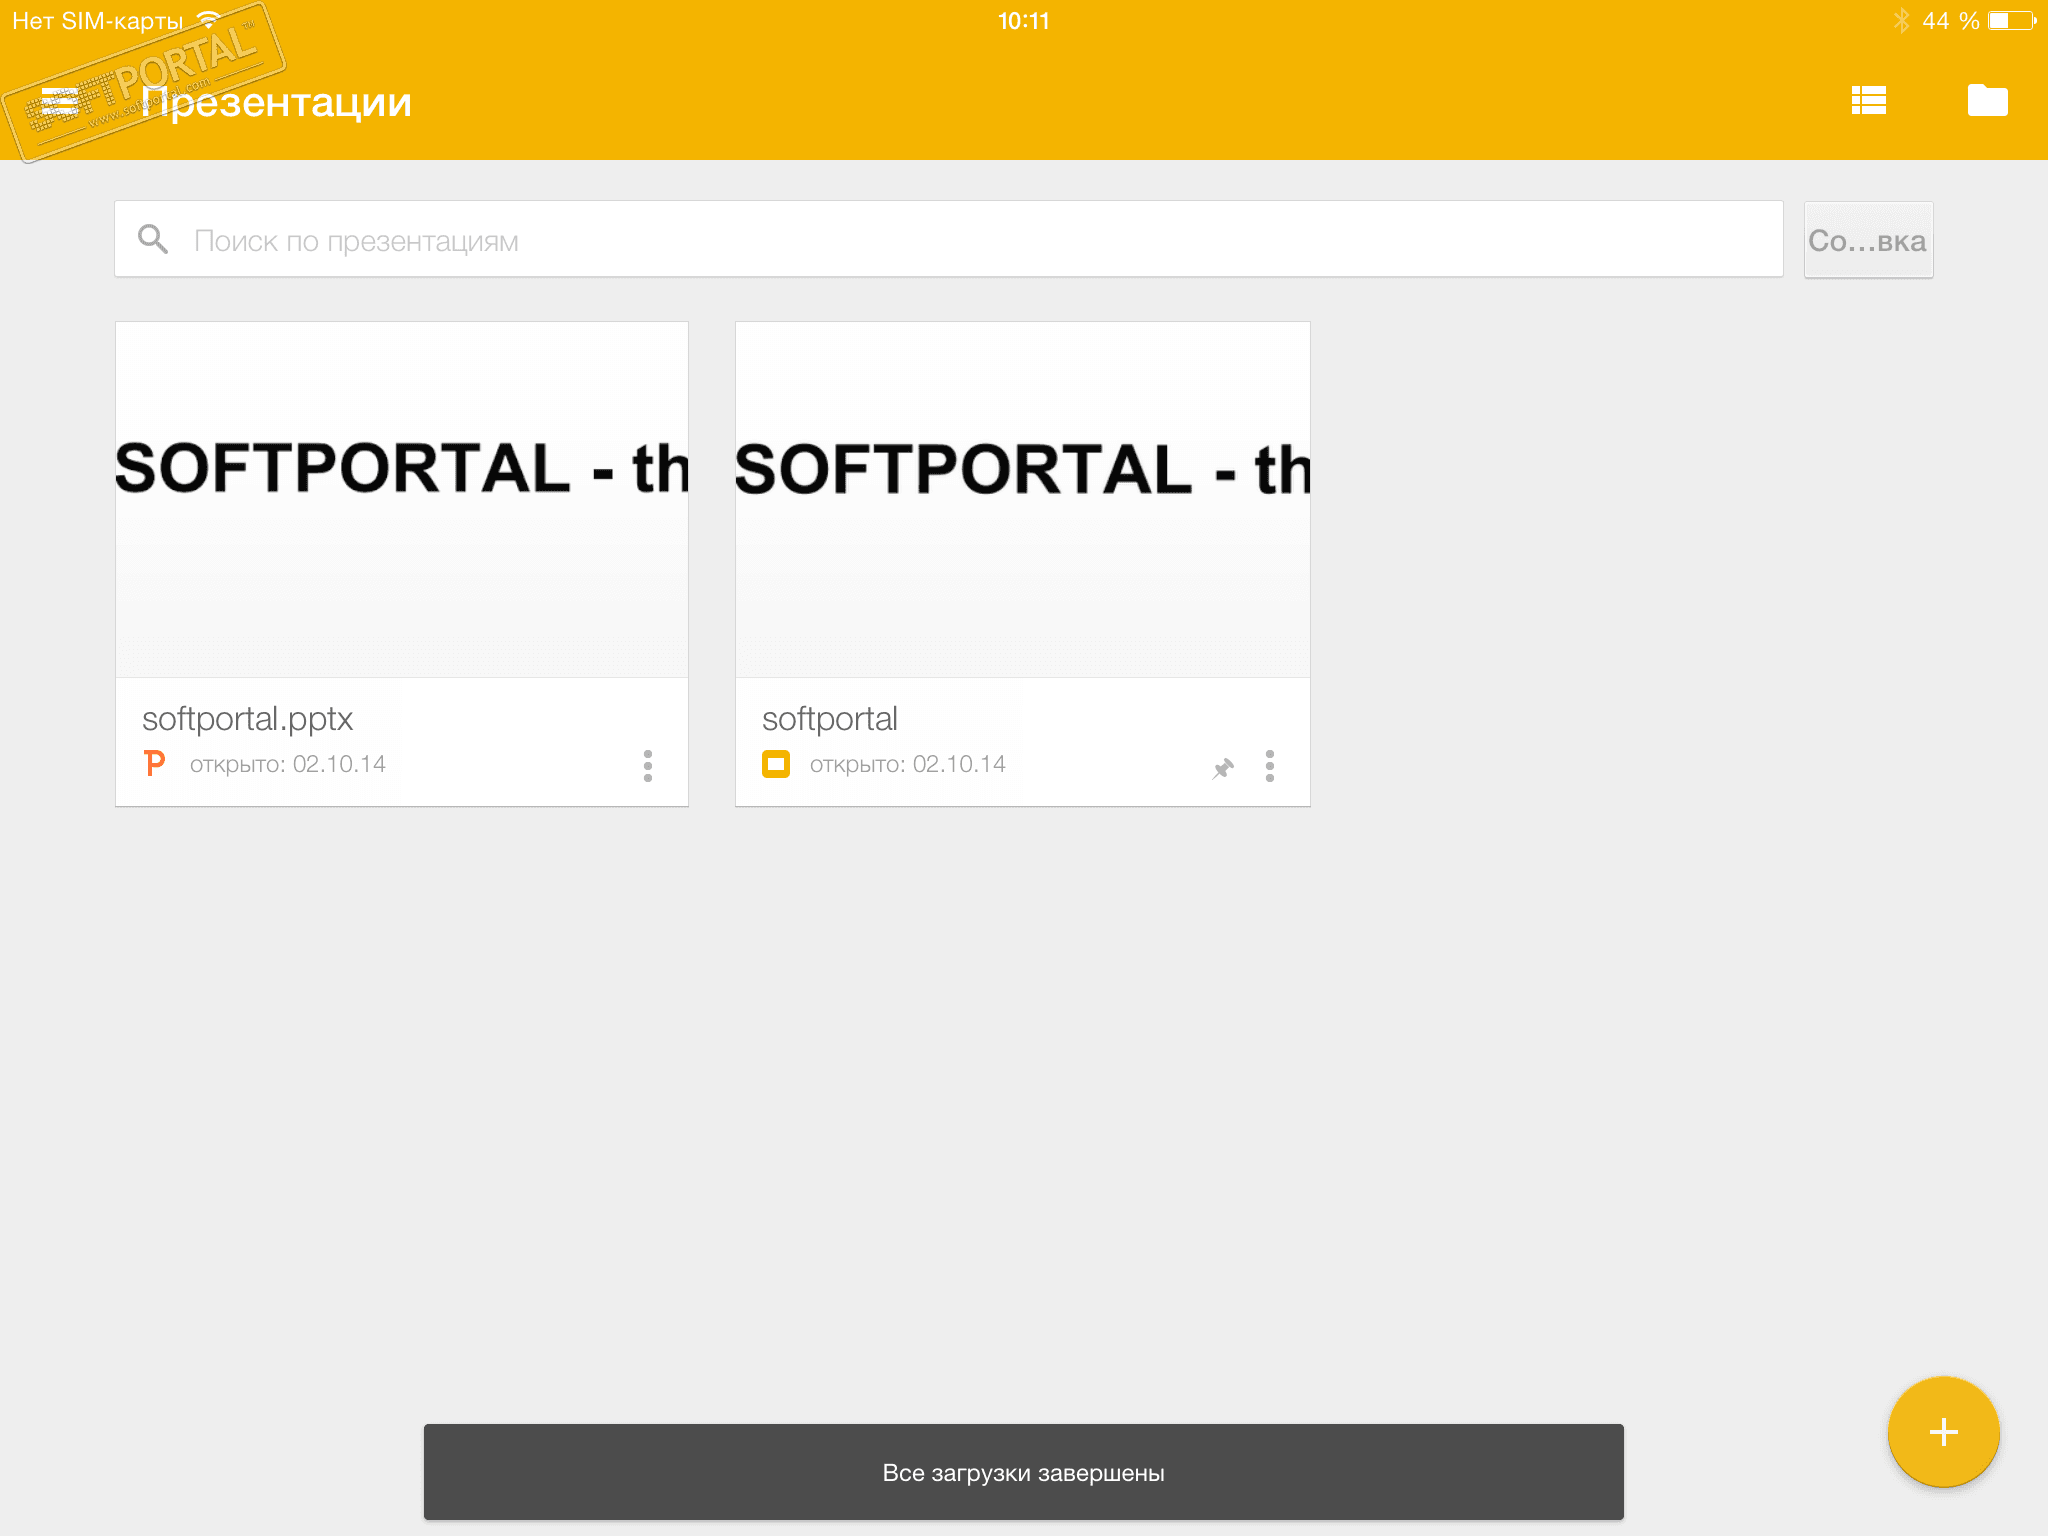The width and height of the screenshot is (2048, 1536).
Task: Switch to list view layout
Action: pos(1868,101)
